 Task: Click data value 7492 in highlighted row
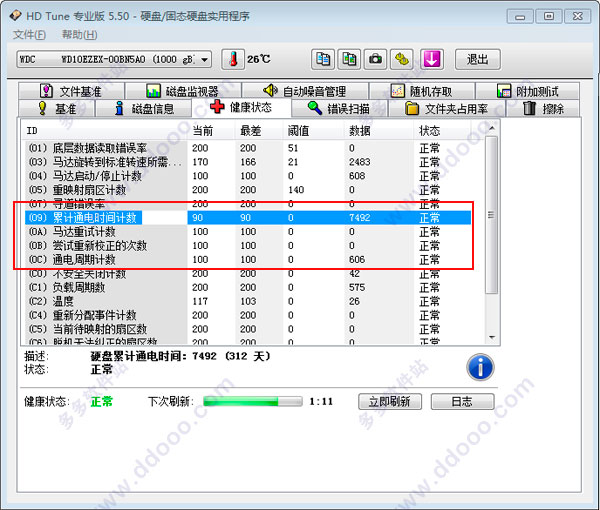point(359,218)
